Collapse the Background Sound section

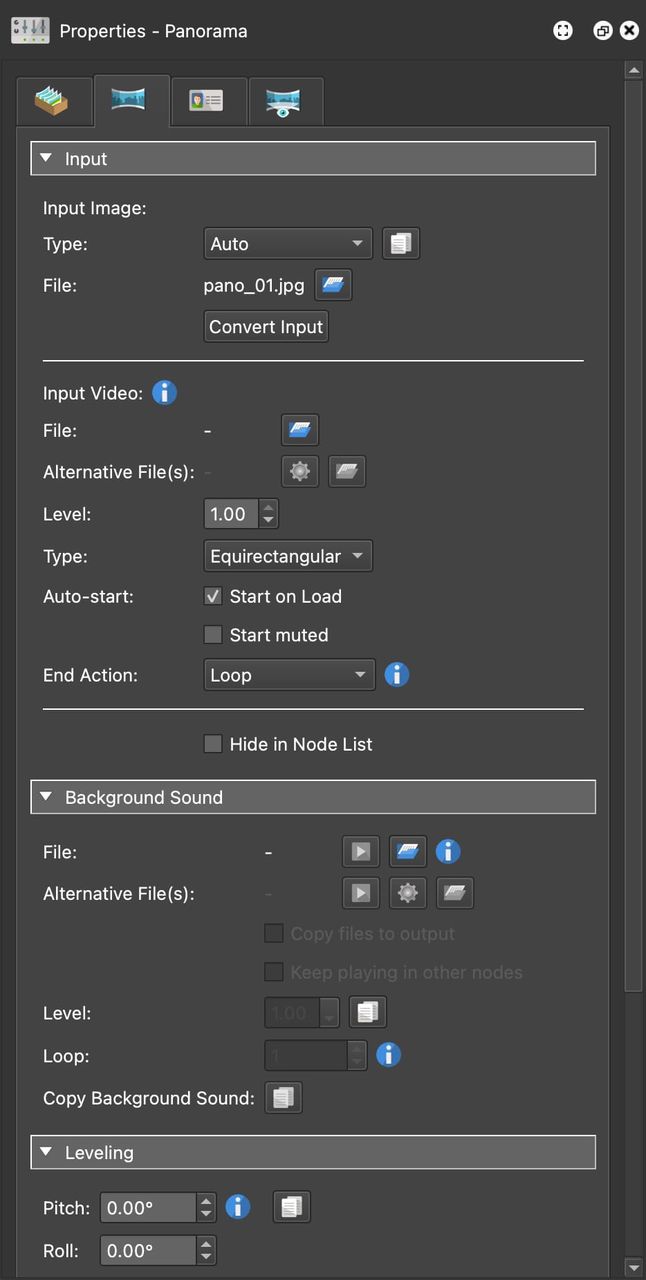(x=45, y=798)
